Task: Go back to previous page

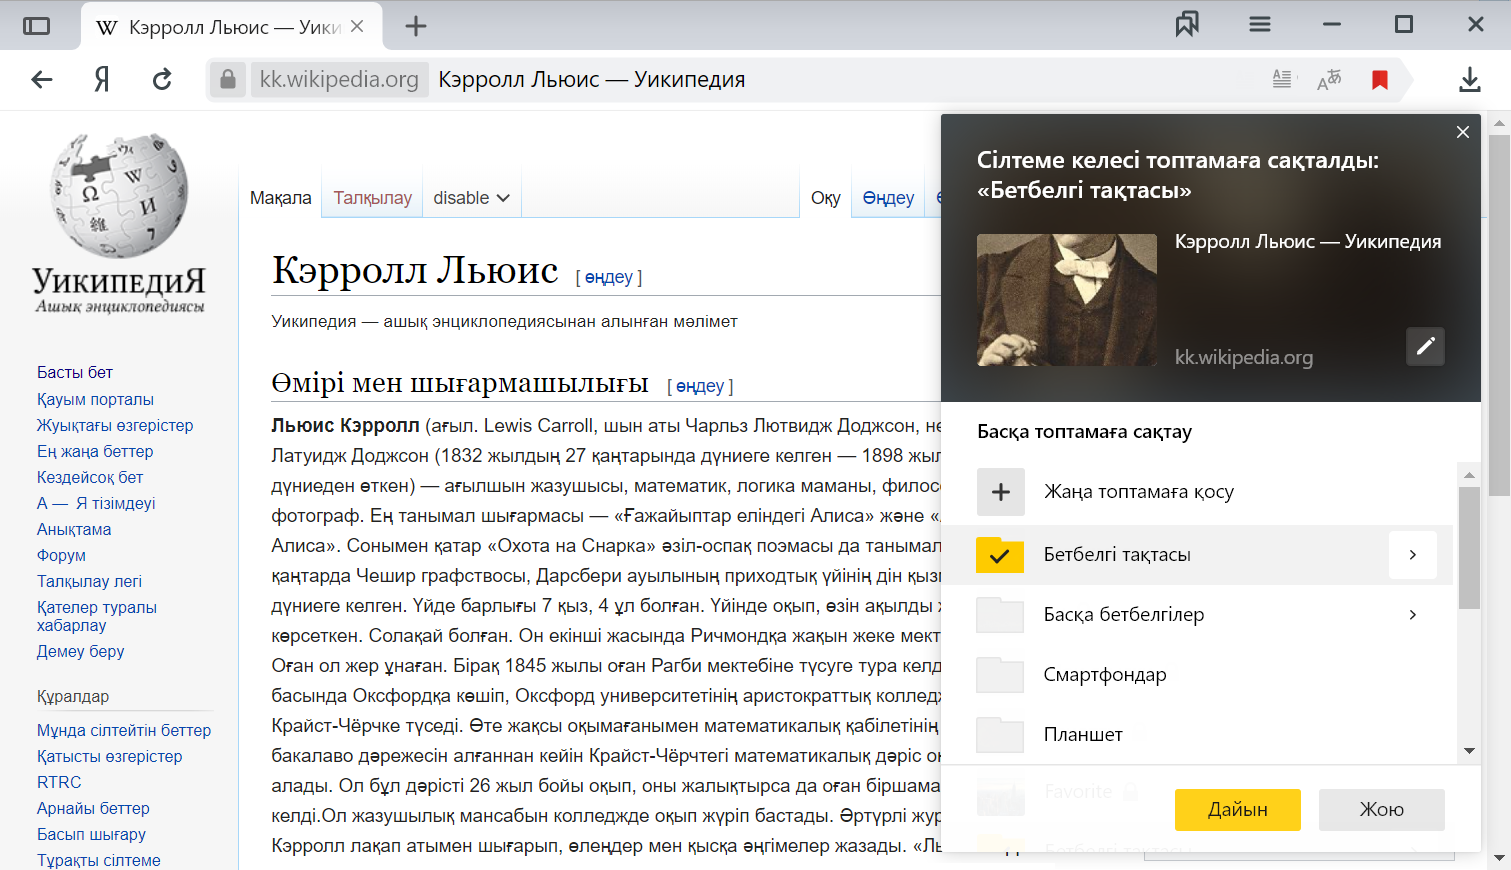Action: pos(42,79)
